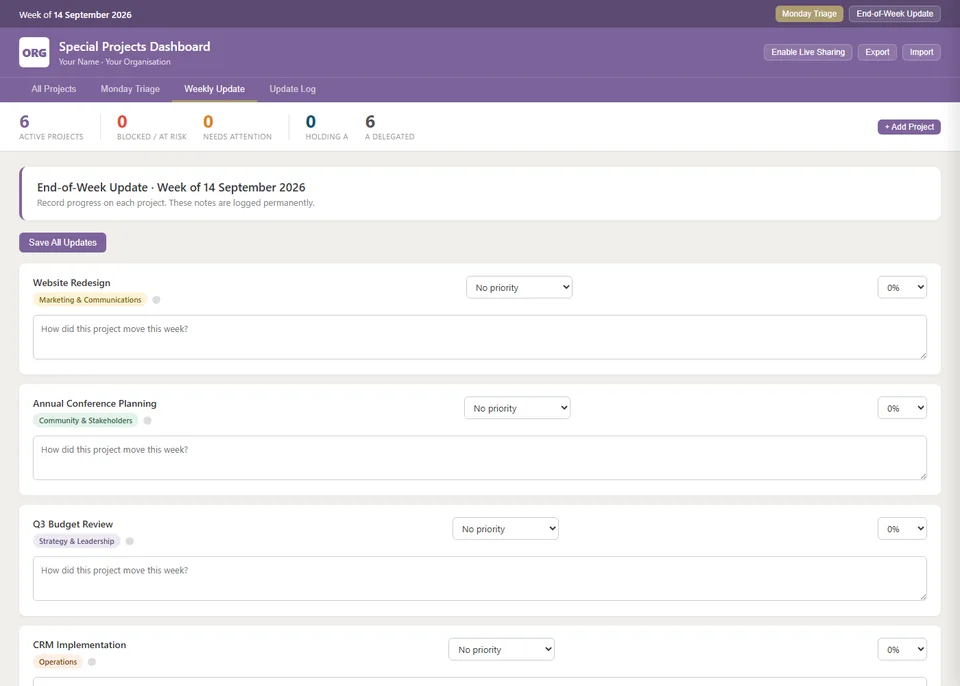
Task: Click the Import button
Action: click(921, 52)
